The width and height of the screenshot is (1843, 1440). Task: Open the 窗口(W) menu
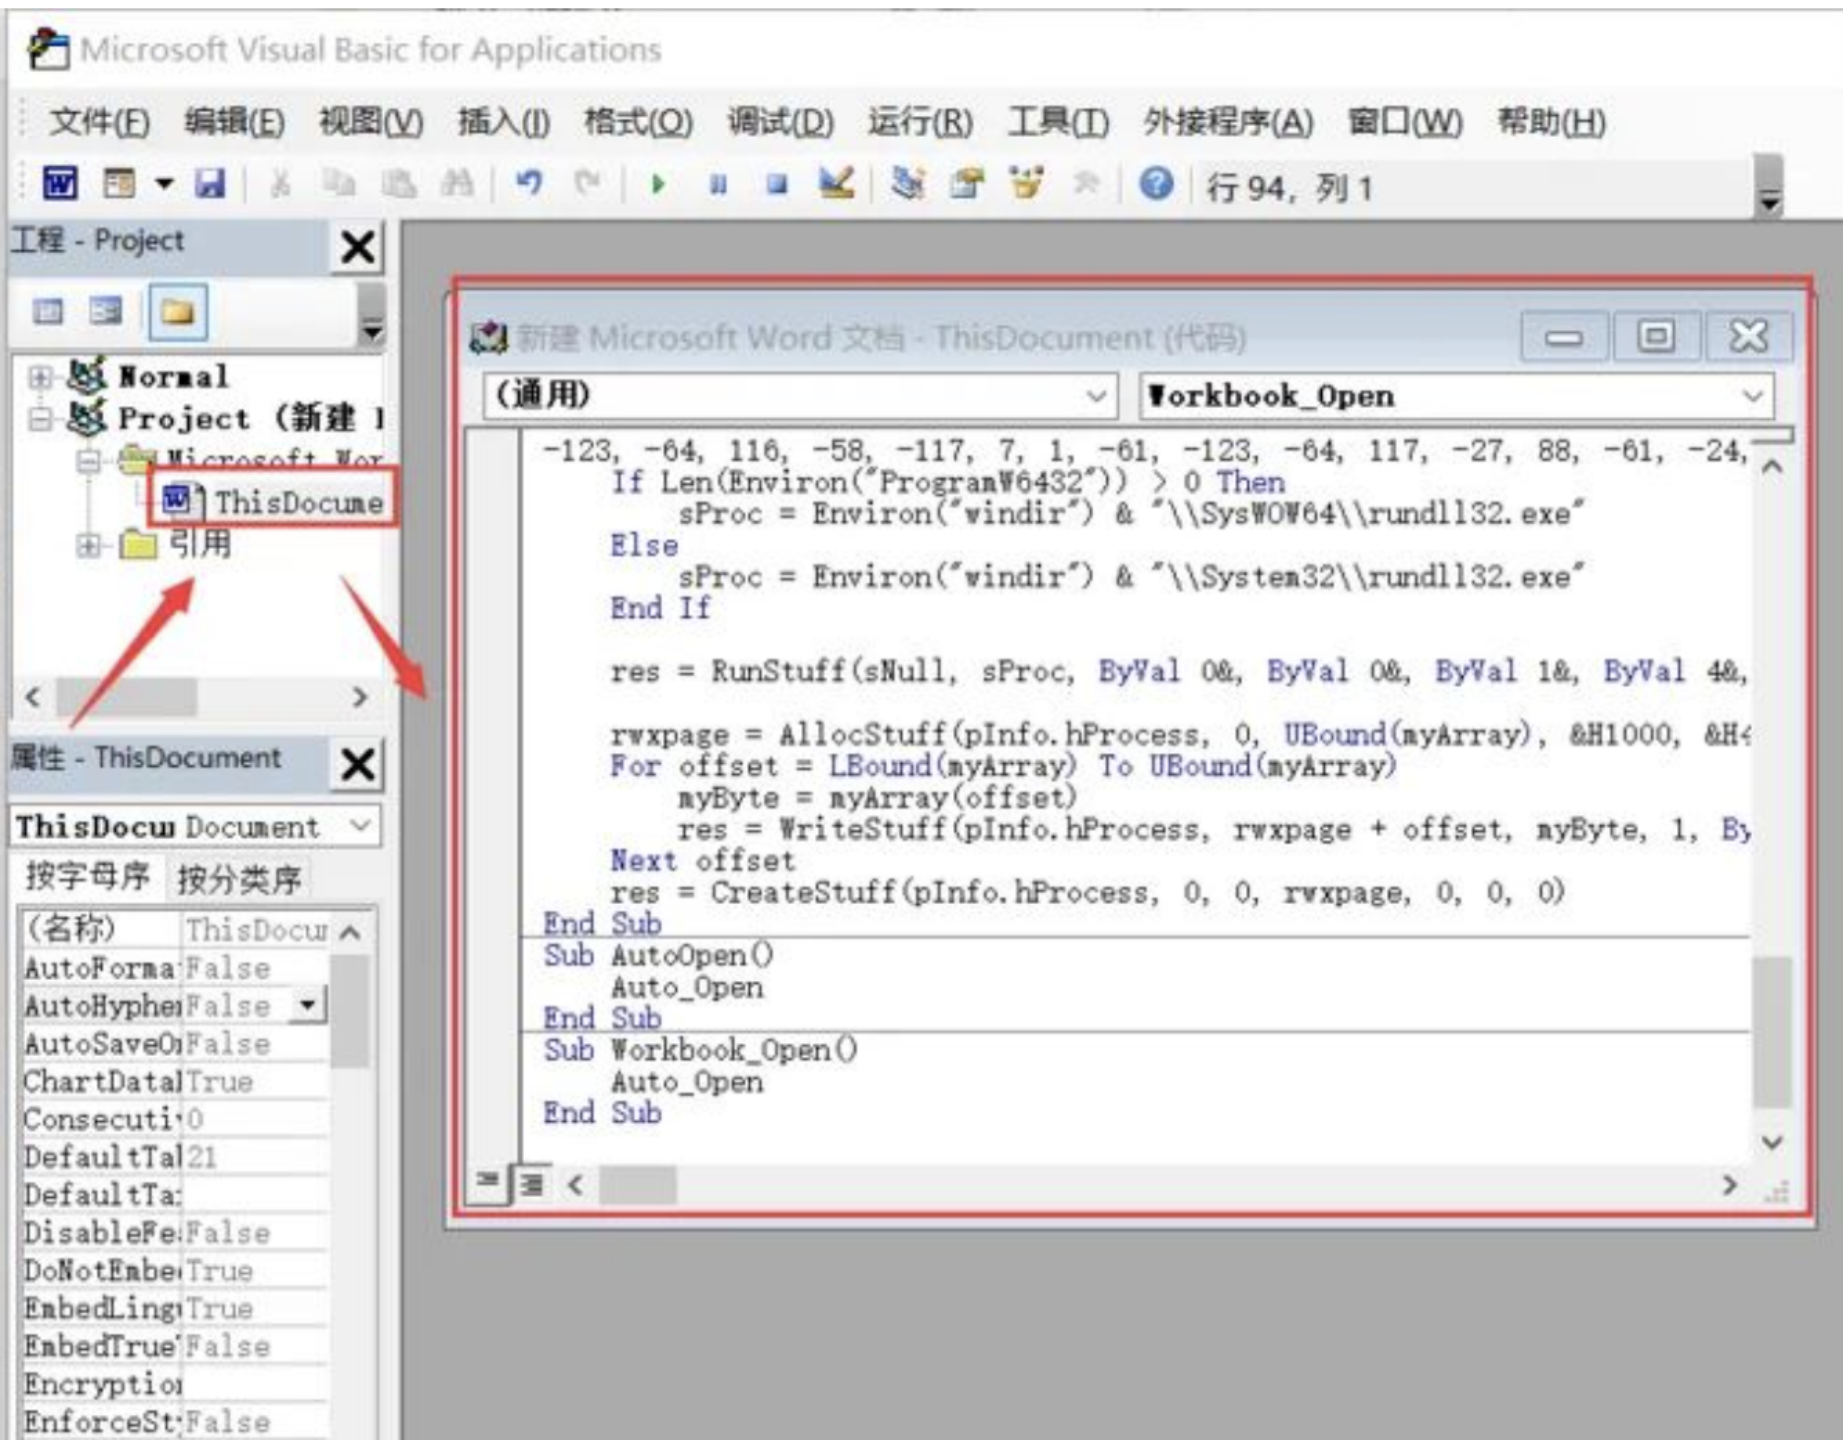coord(1405,122)
